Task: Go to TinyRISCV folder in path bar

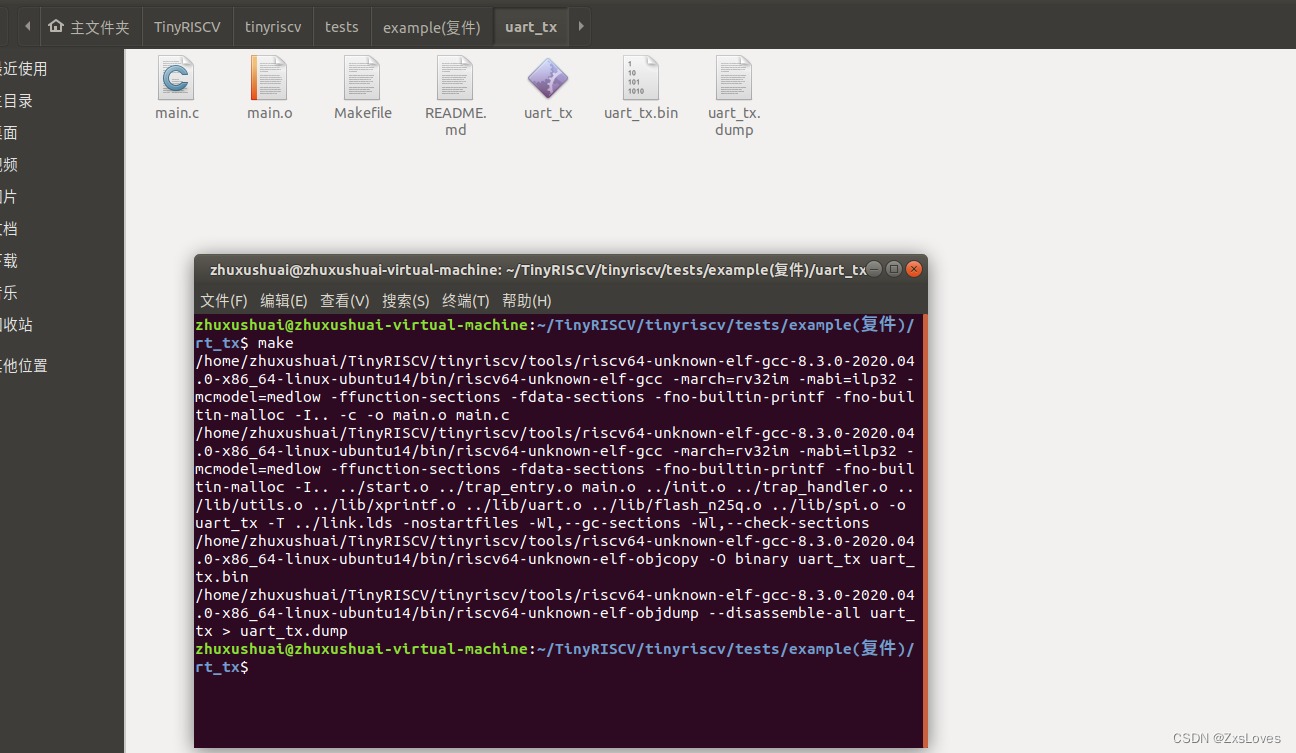Action: 187,27
